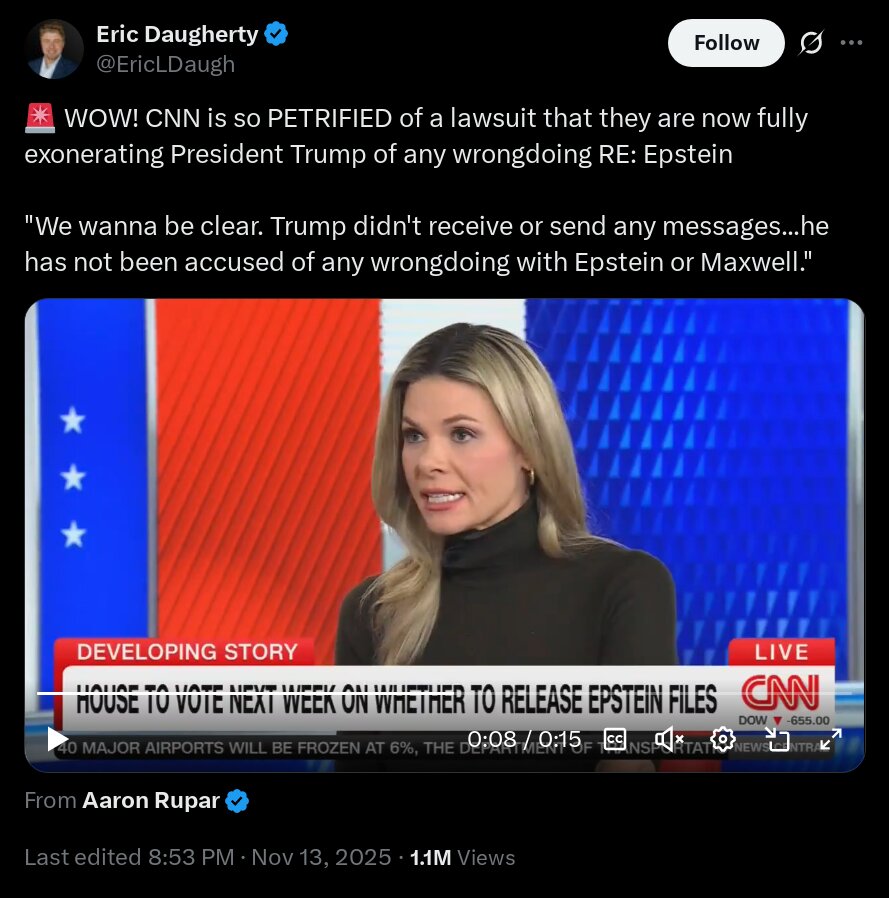Open the @EricLDaugh handle link
889x898 pixels.
coord(166,64)
